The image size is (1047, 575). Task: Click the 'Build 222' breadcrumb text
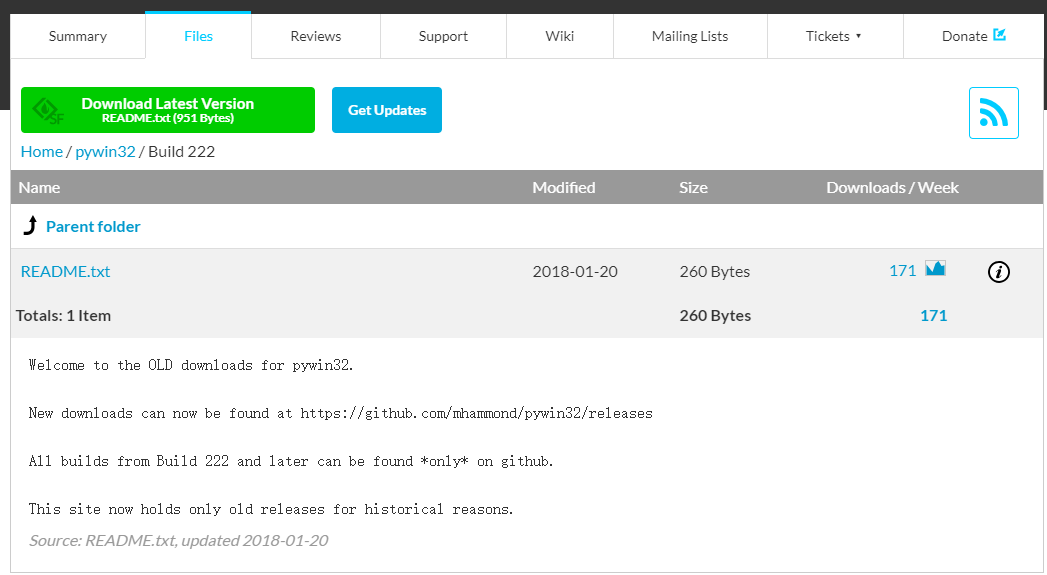click(182, 152)
